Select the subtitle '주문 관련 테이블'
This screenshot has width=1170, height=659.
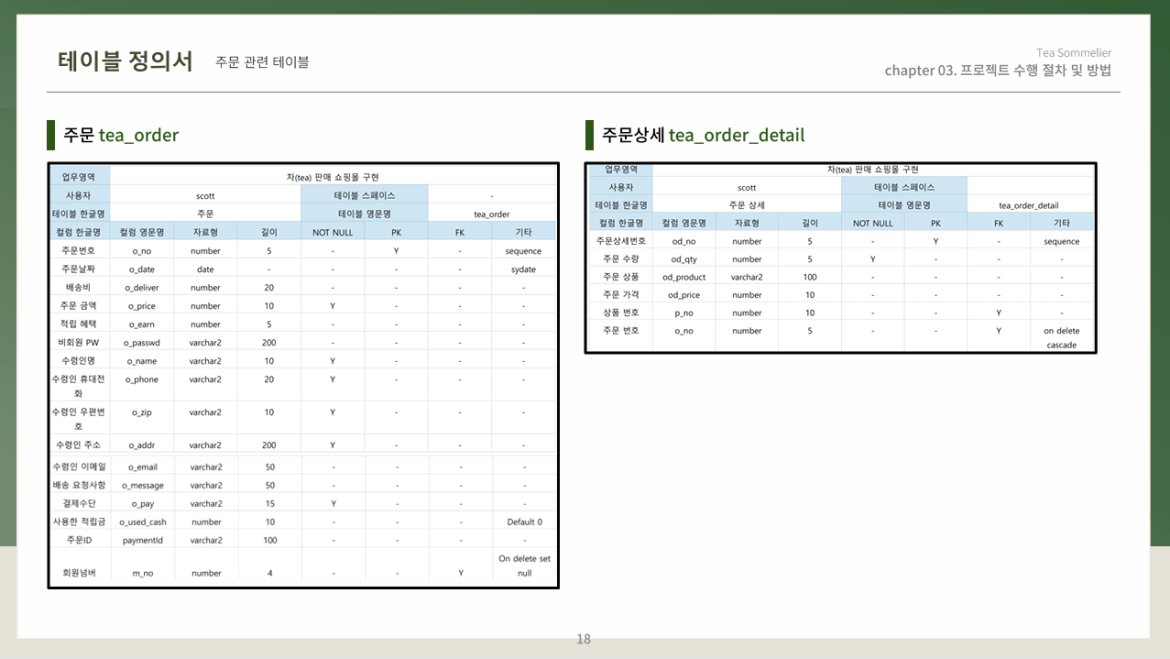(x=262, y=62)
